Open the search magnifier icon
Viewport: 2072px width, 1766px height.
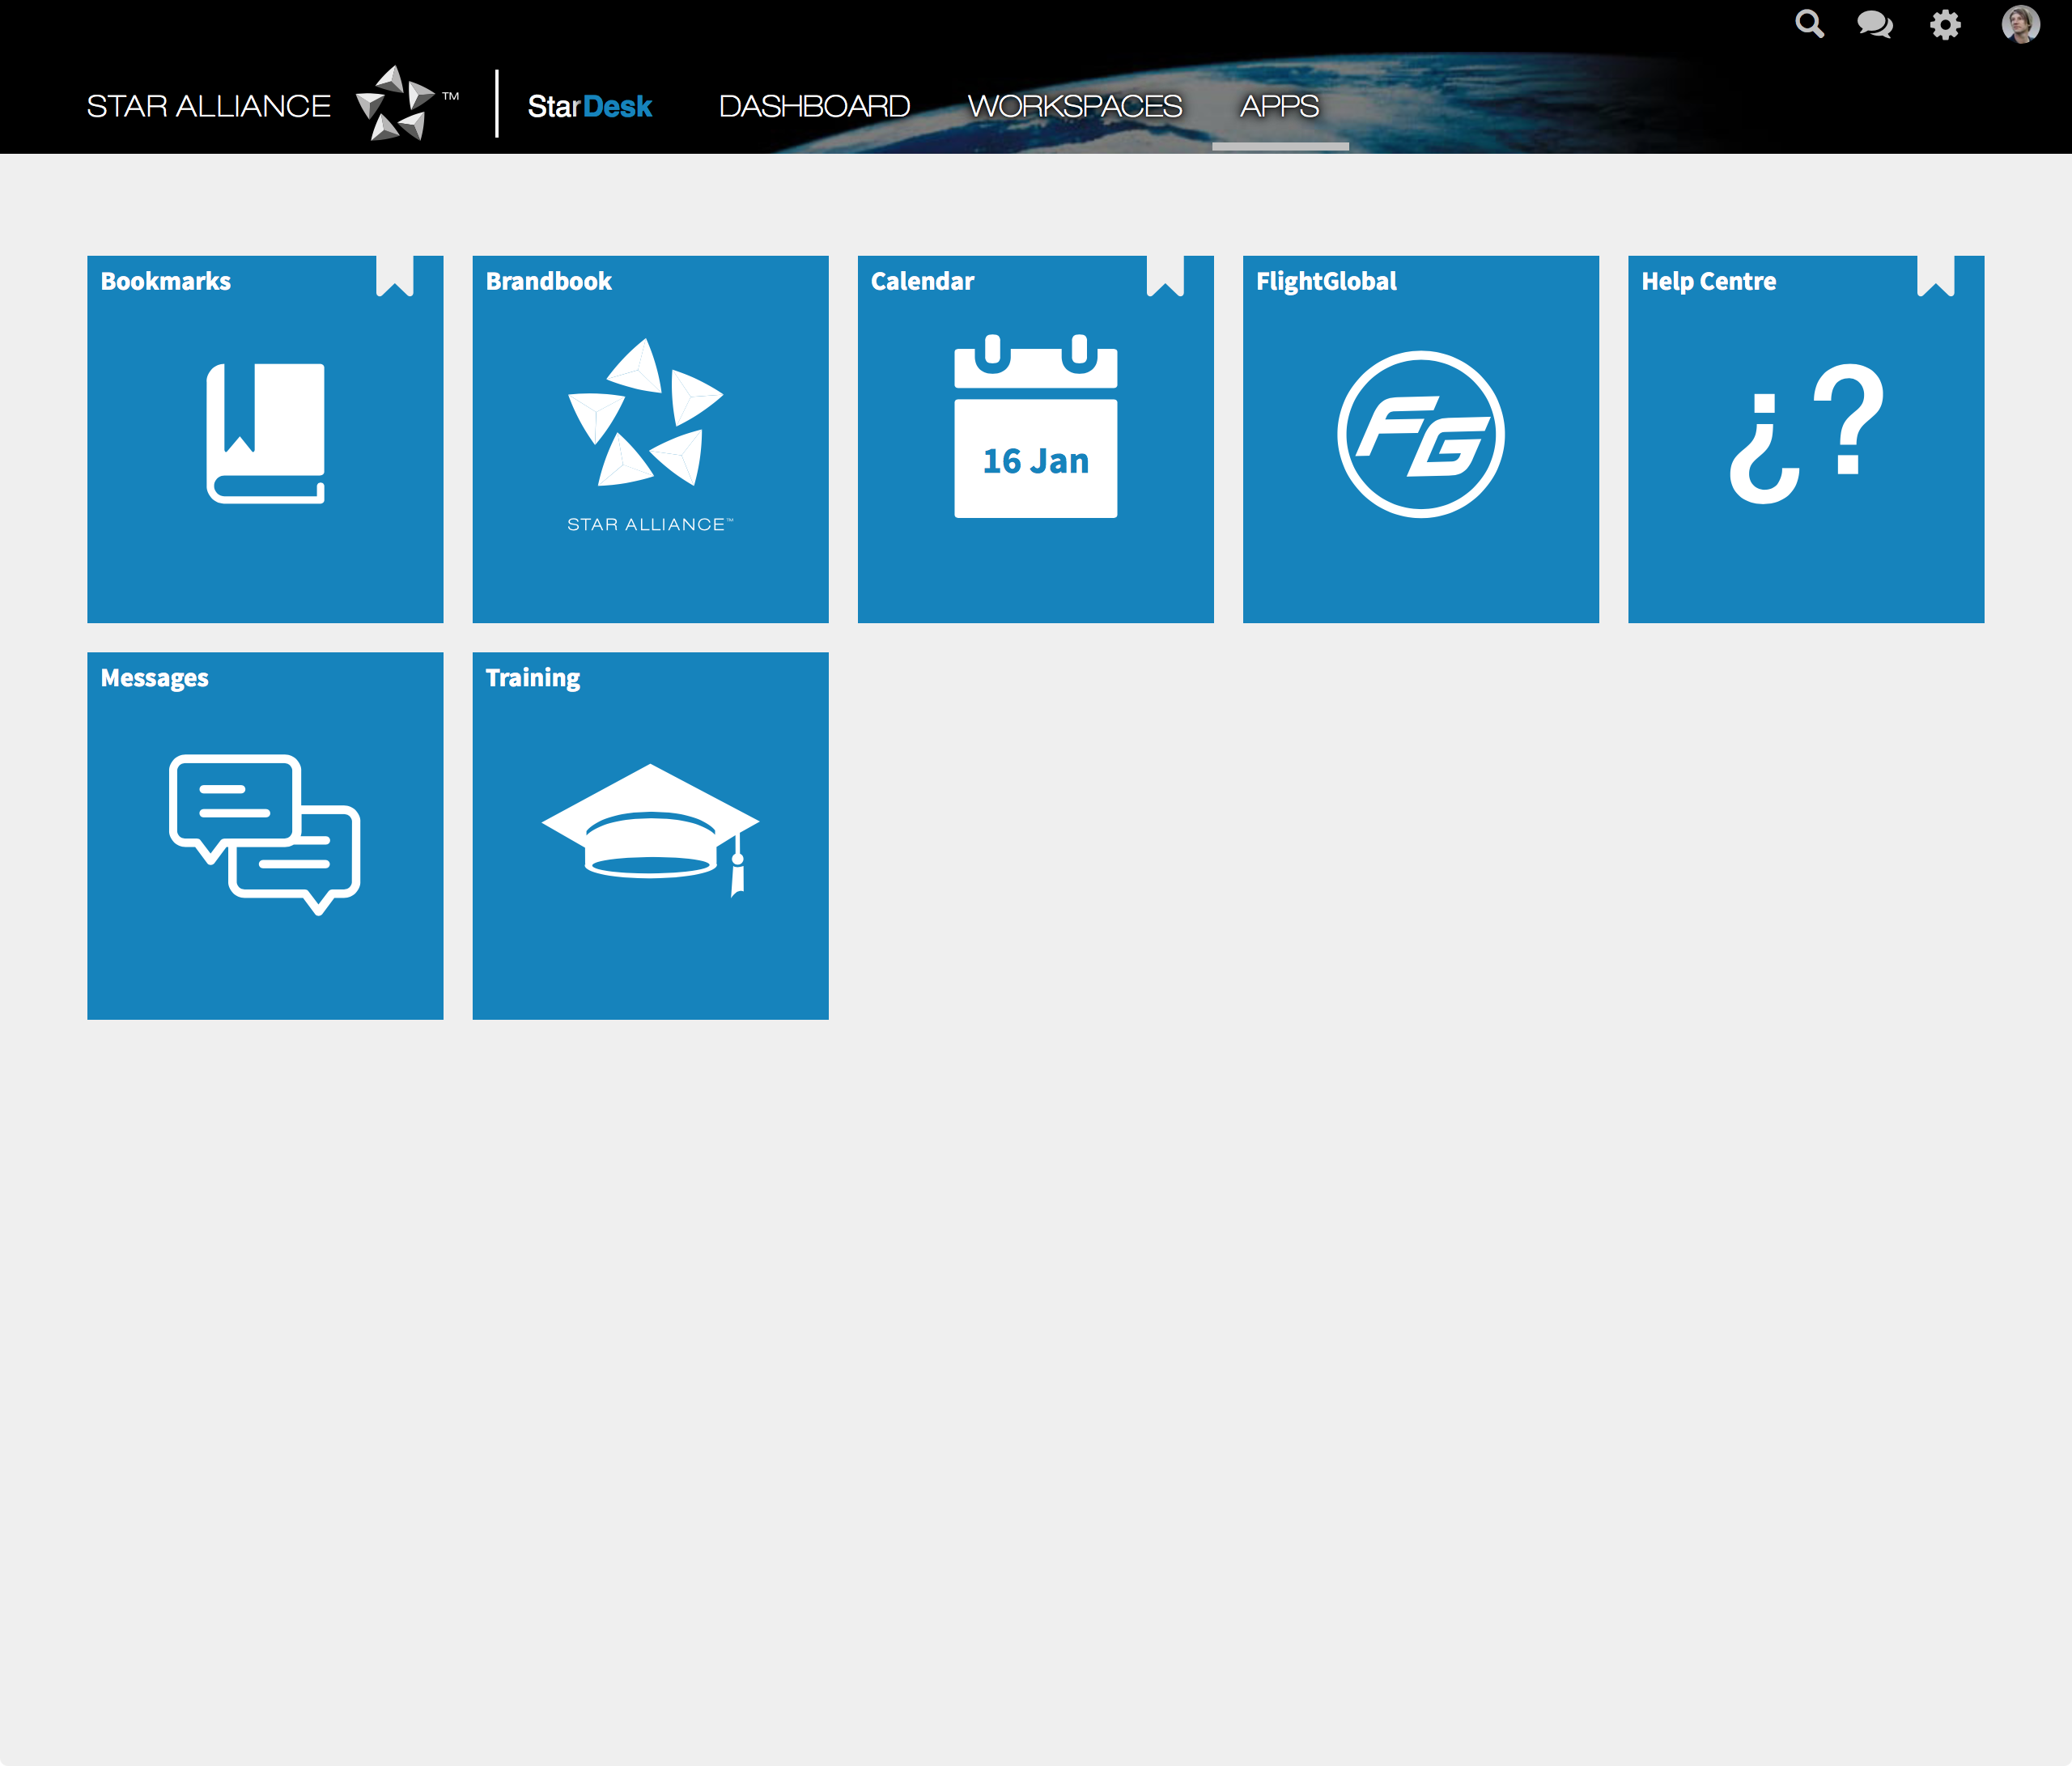1808,24
